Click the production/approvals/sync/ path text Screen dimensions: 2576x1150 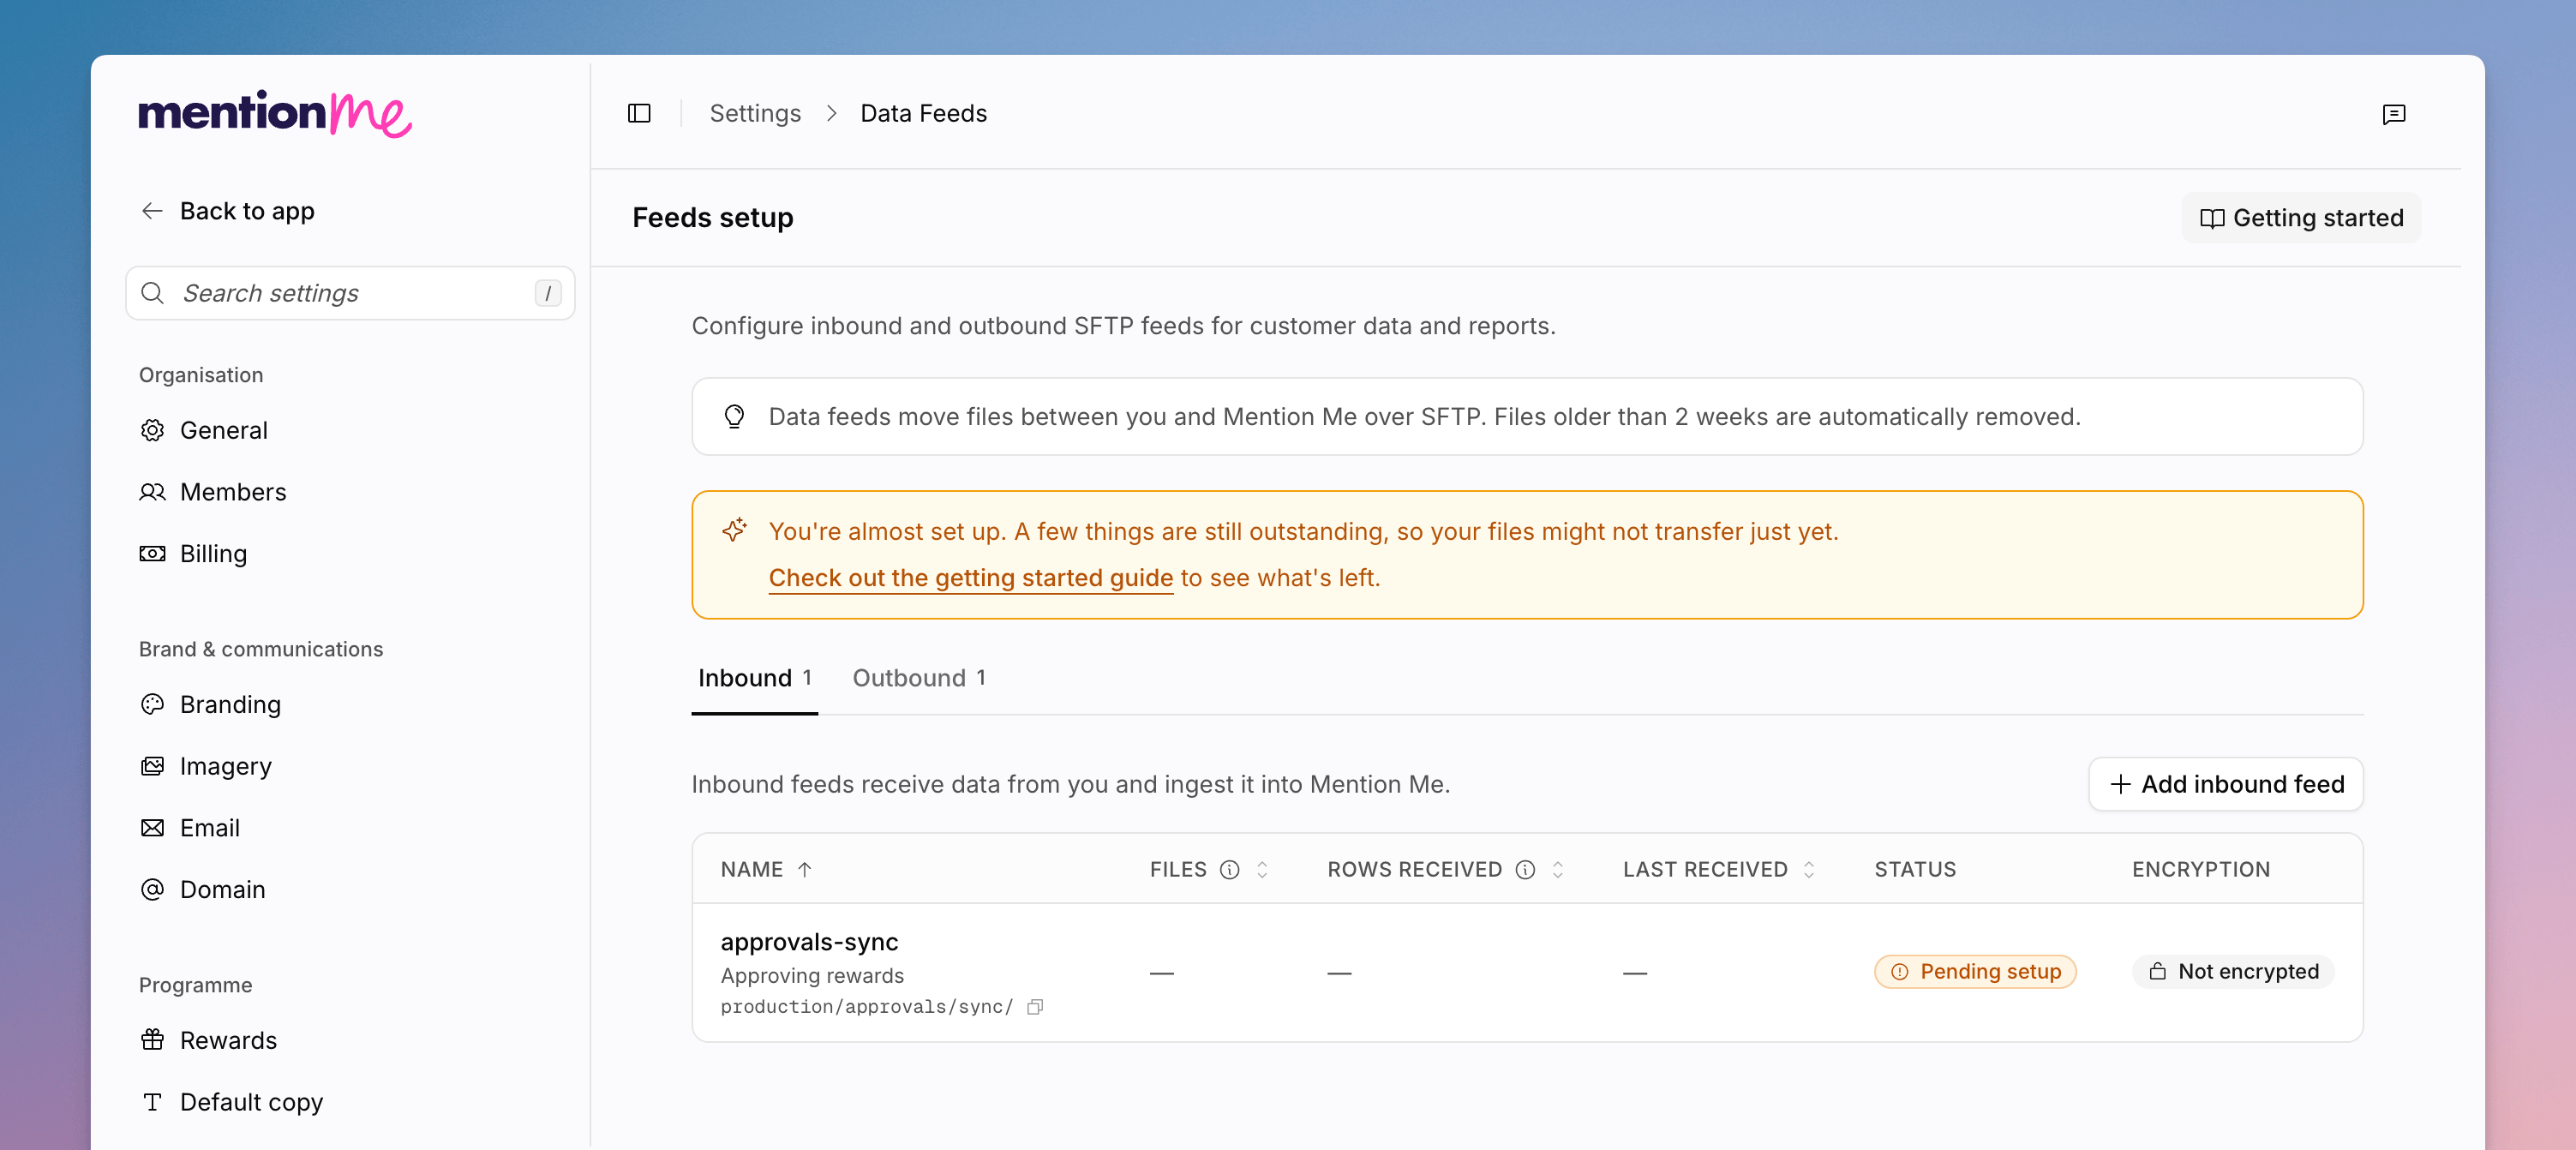pyautogui.click(x=867, y=1007)
